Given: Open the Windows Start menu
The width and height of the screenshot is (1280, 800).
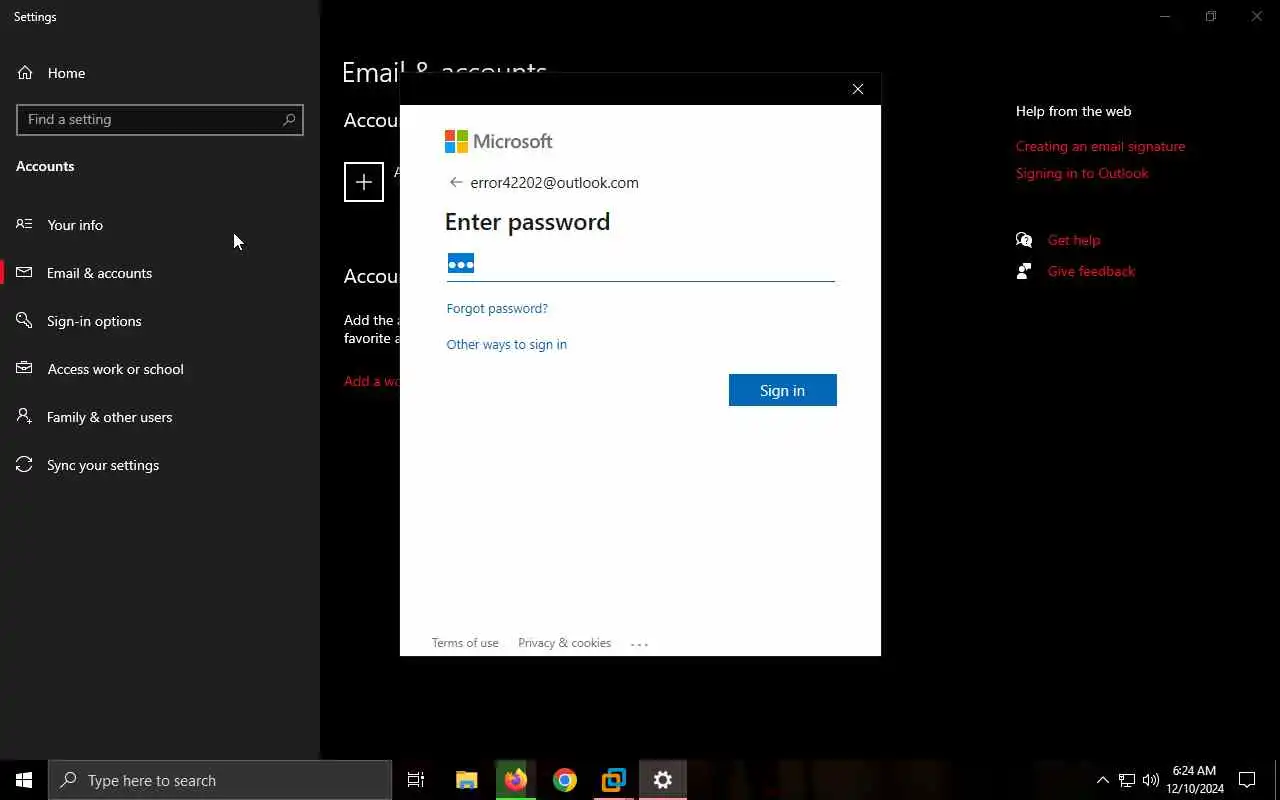Looking at the screenshot, I should tap(24, 780).
